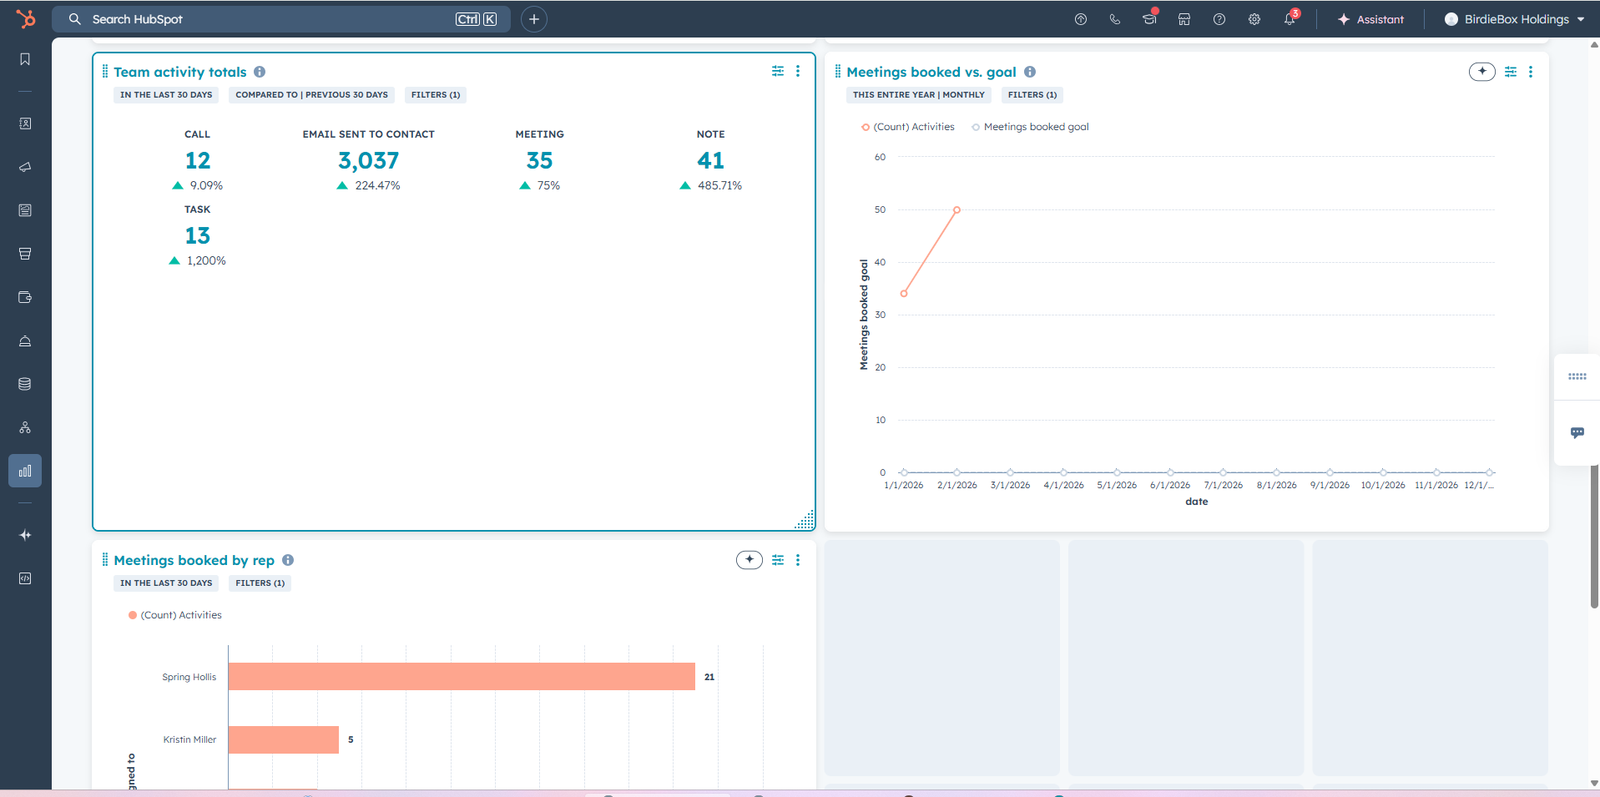Open the Reporting bar-chart sidebar icon
The height and width of the screenshot is (797, 1600).
[x=25, y=471]
